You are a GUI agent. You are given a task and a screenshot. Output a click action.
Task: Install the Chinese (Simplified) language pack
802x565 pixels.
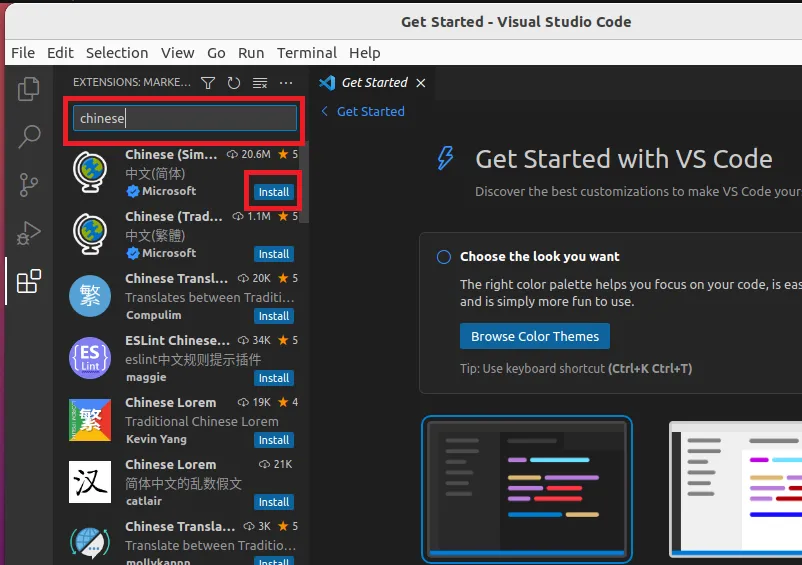pos(274,192)
